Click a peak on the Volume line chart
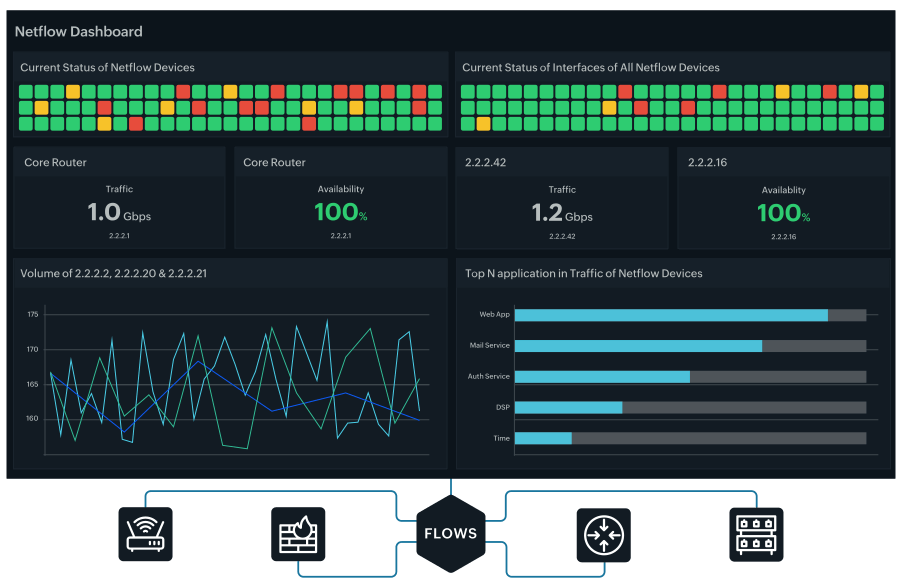902x587 pixels. coord(327,319)
